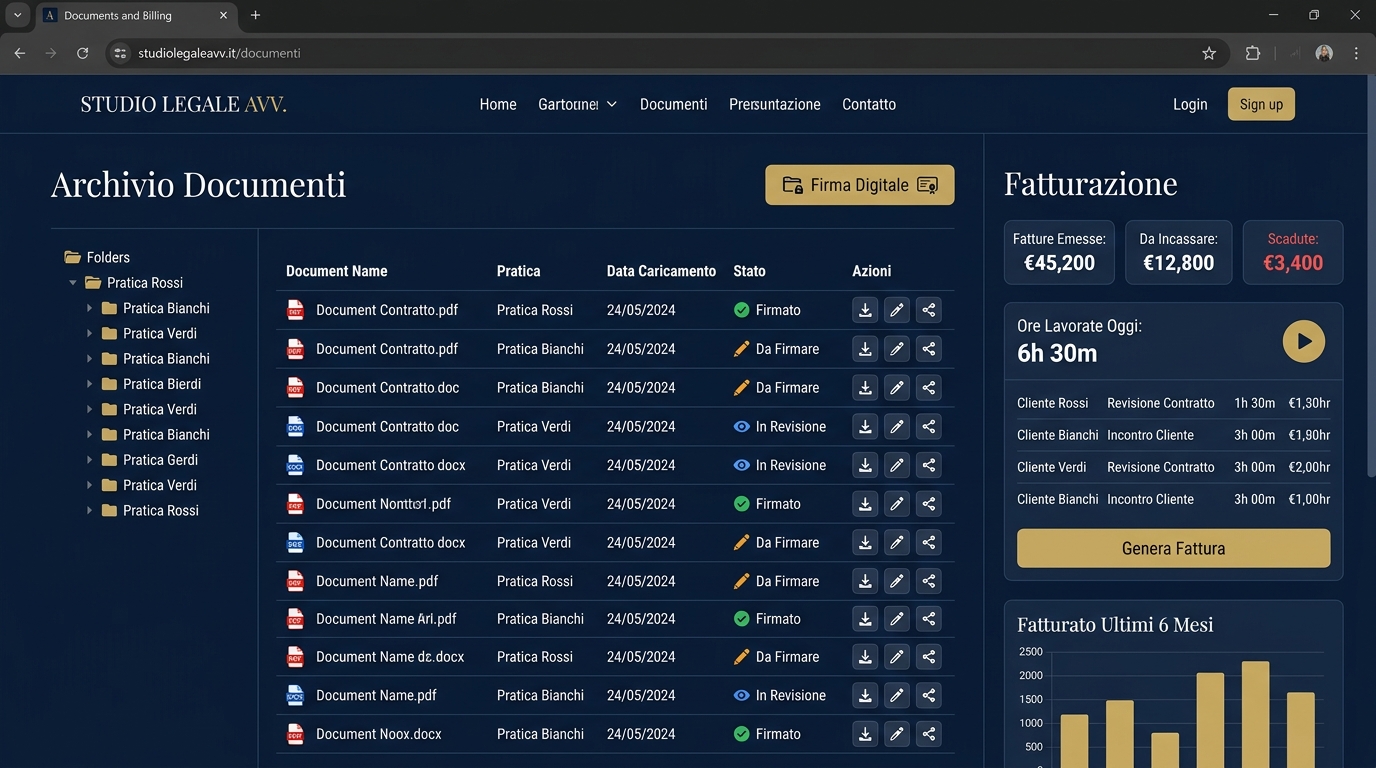Share the Document Nontto1.pdf file
Viewport: 1376px width, 768px height.
pyautogui.click(x=929, y=504)
